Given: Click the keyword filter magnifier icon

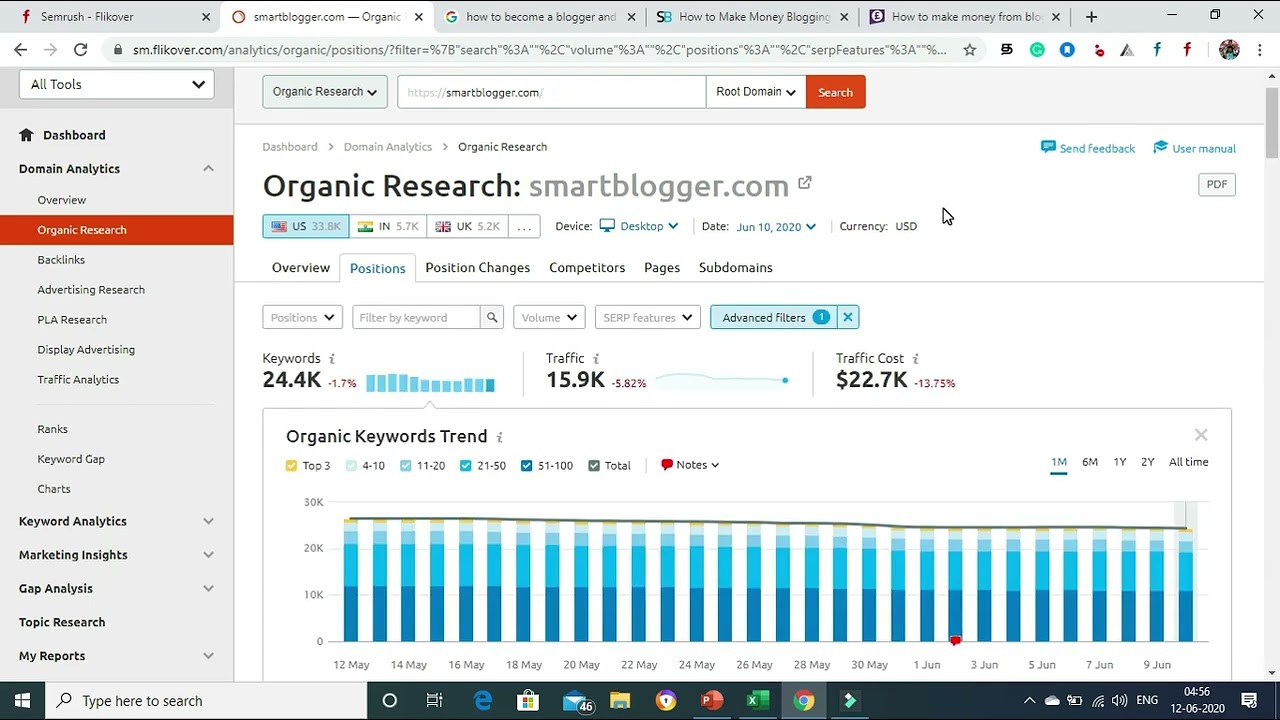Looking at the screenshot, I should [492, 317].
